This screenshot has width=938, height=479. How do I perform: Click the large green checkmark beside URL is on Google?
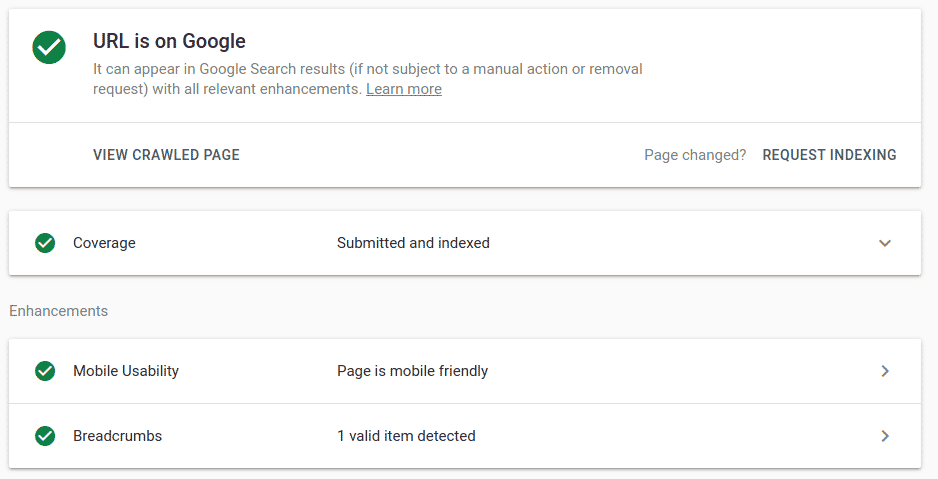49,47
